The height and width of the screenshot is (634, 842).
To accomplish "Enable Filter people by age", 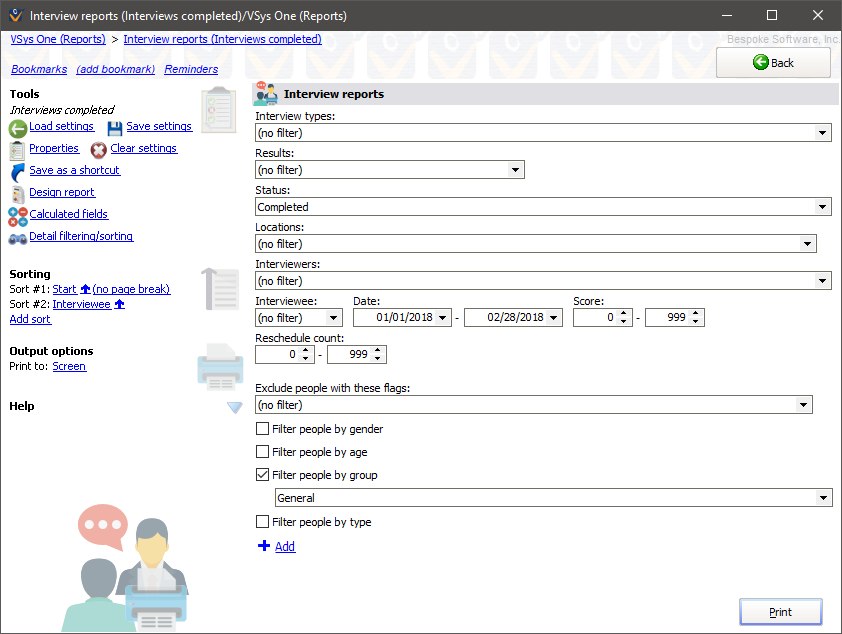I will [x=262, y=452].
